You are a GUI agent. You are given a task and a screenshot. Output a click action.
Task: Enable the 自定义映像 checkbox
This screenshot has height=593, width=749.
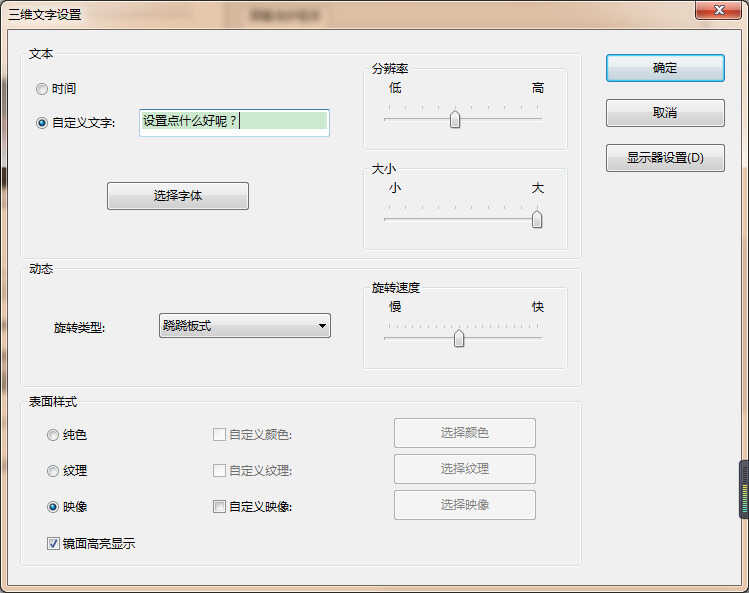219,507
